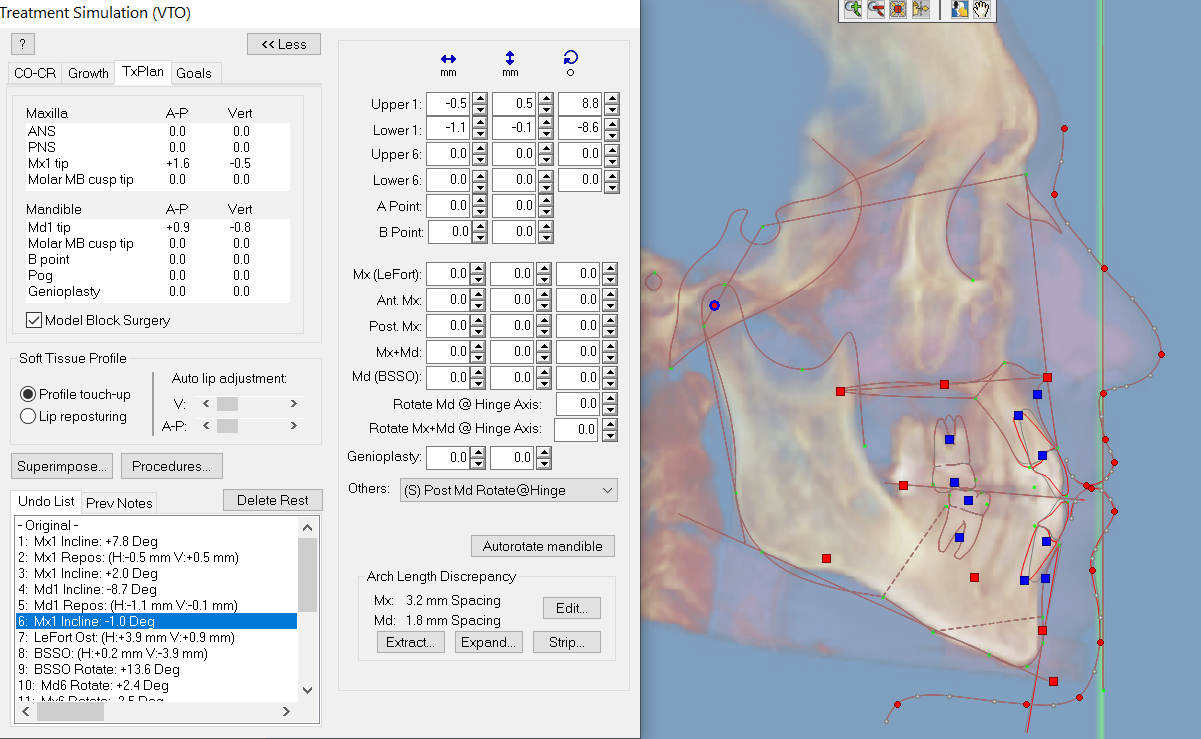This screenshot has width=1201, height=739.
Task: Click the rotation degrees column icon
Action: 571,59
